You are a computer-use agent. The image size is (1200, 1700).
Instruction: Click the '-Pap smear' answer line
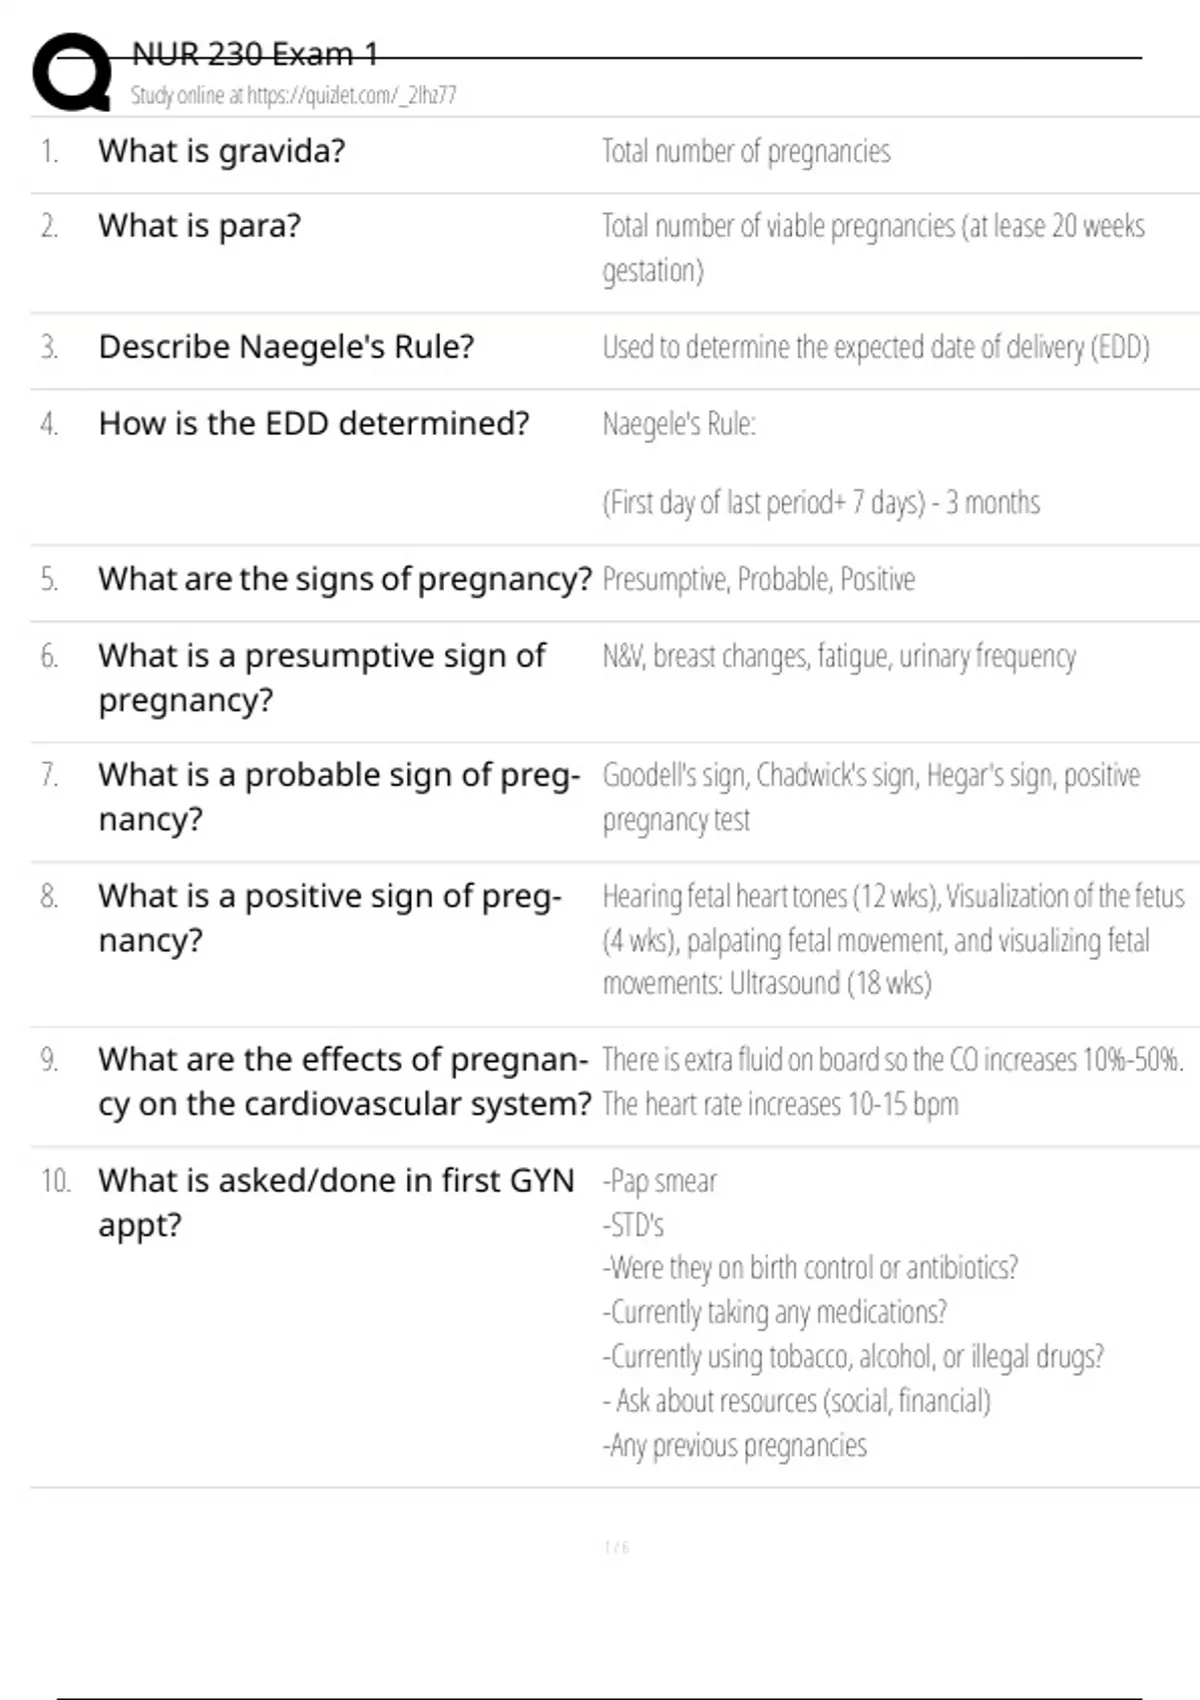pos(660,1181)
